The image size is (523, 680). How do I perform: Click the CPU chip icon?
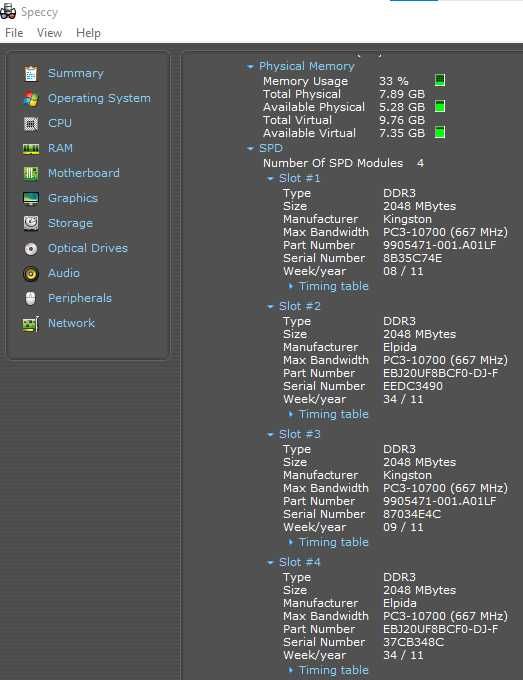pos(31,124)
